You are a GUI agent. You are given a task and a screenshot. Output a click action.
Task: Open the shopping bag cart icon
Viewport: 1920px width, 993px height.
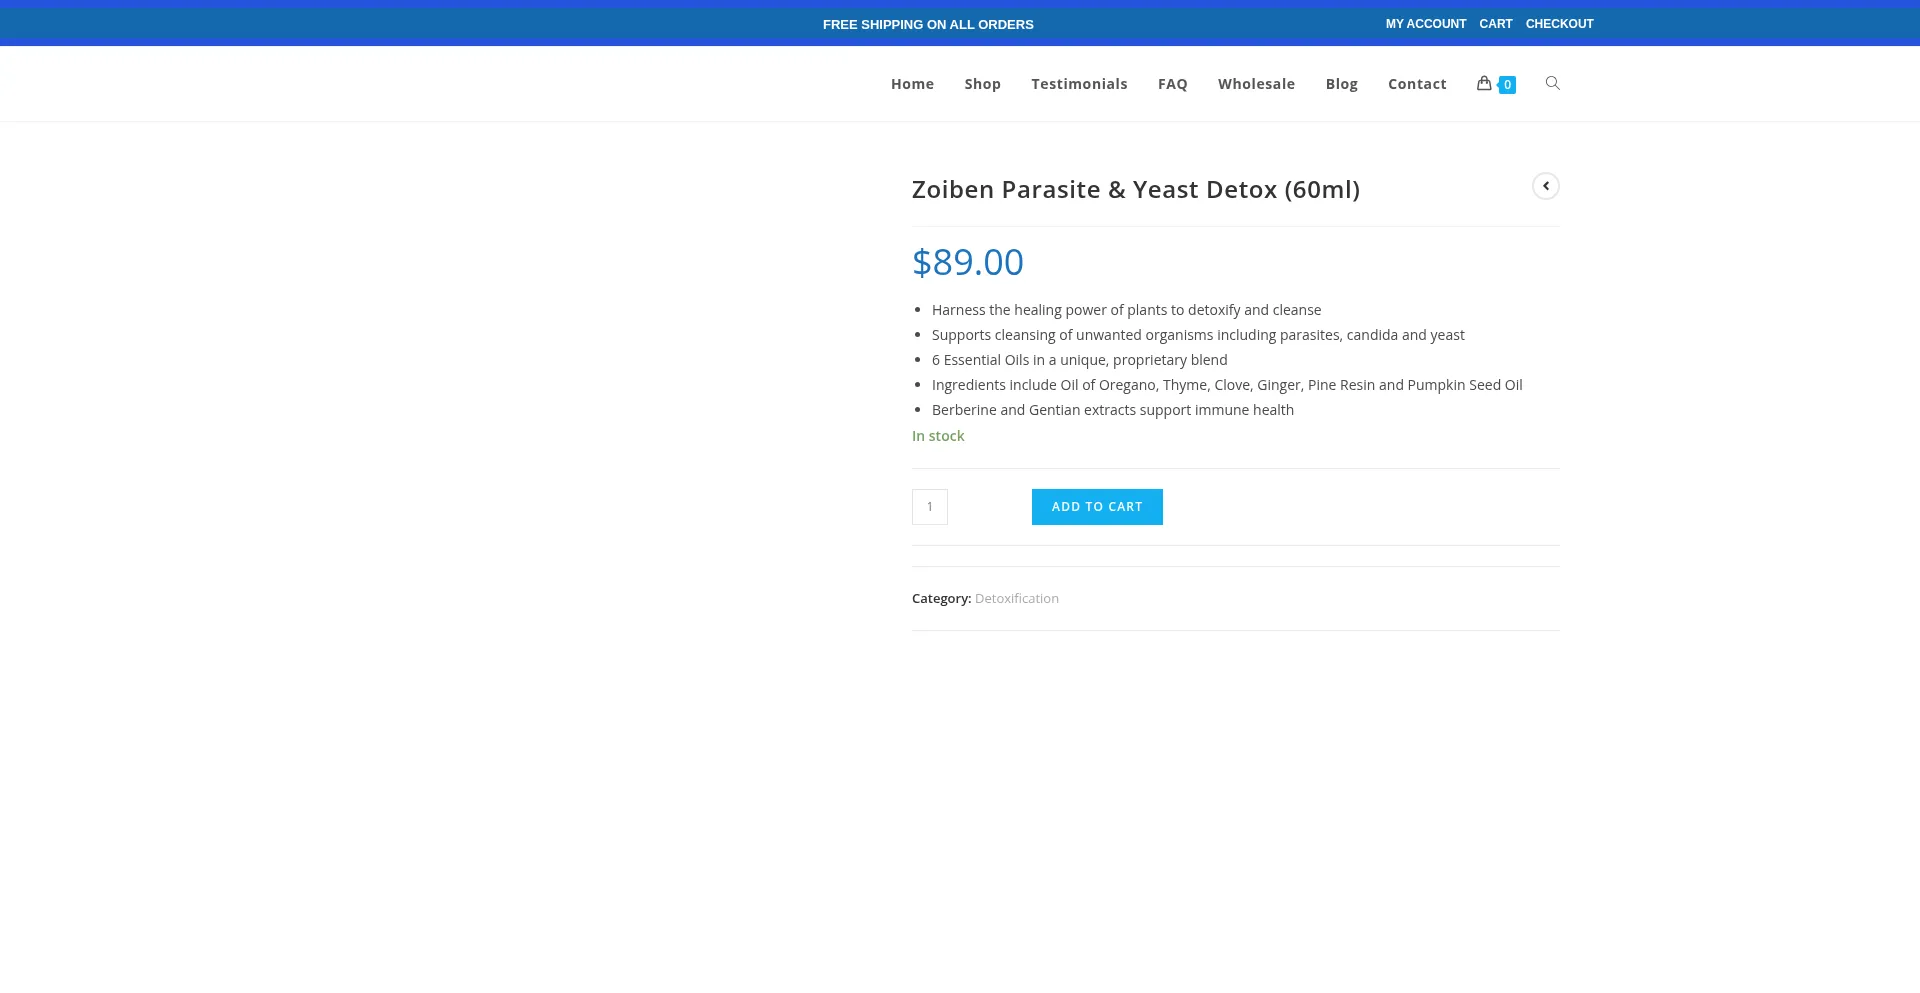[x=1484, y=84]
